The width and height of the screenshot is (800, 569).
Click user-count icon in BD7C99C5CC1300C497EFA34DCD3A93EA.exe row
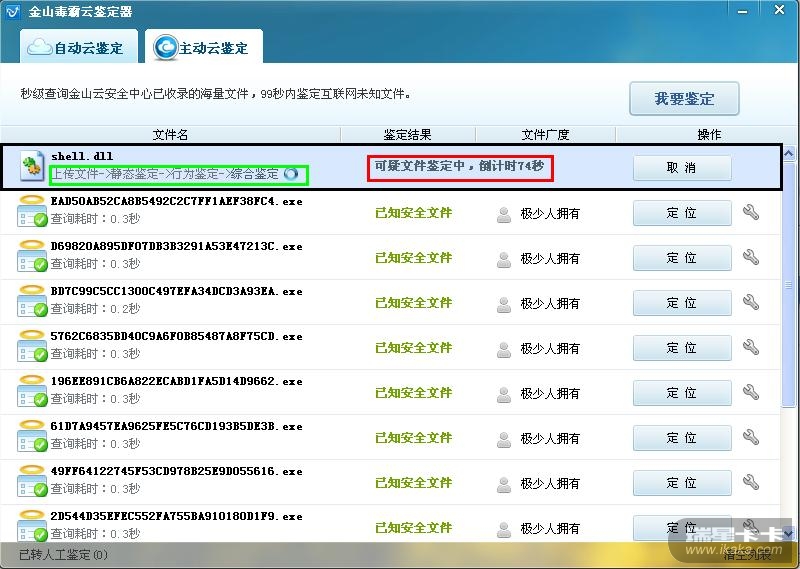(504, 305)
